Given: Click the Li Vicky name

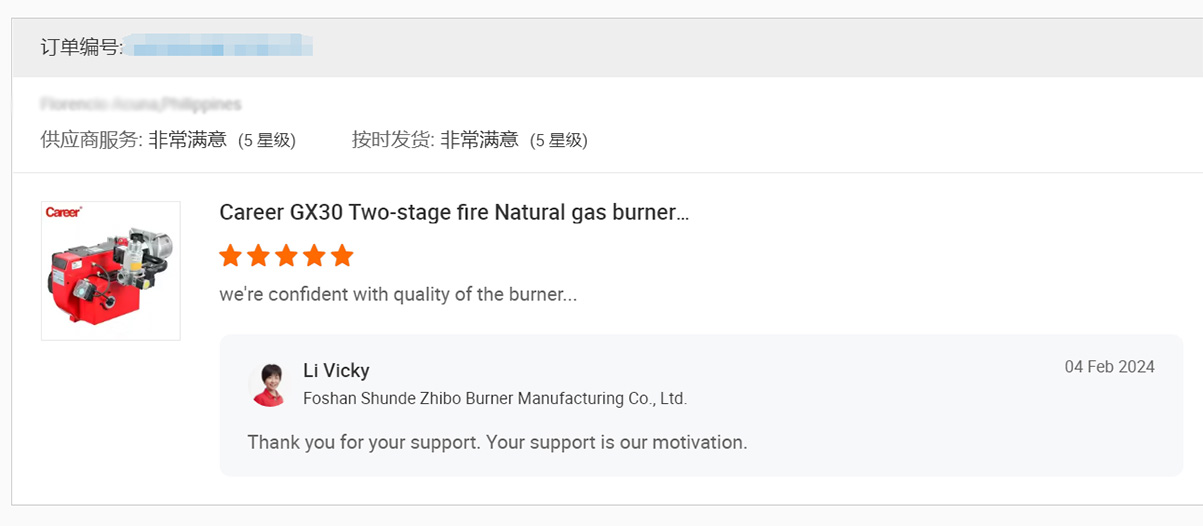Looking at the screenshot, I should coord(336,371).
